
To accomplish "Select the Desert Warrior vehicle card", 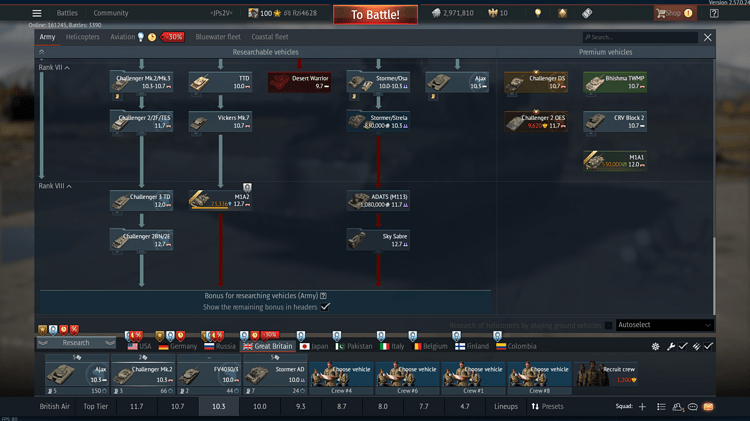I will click(299, 82).
